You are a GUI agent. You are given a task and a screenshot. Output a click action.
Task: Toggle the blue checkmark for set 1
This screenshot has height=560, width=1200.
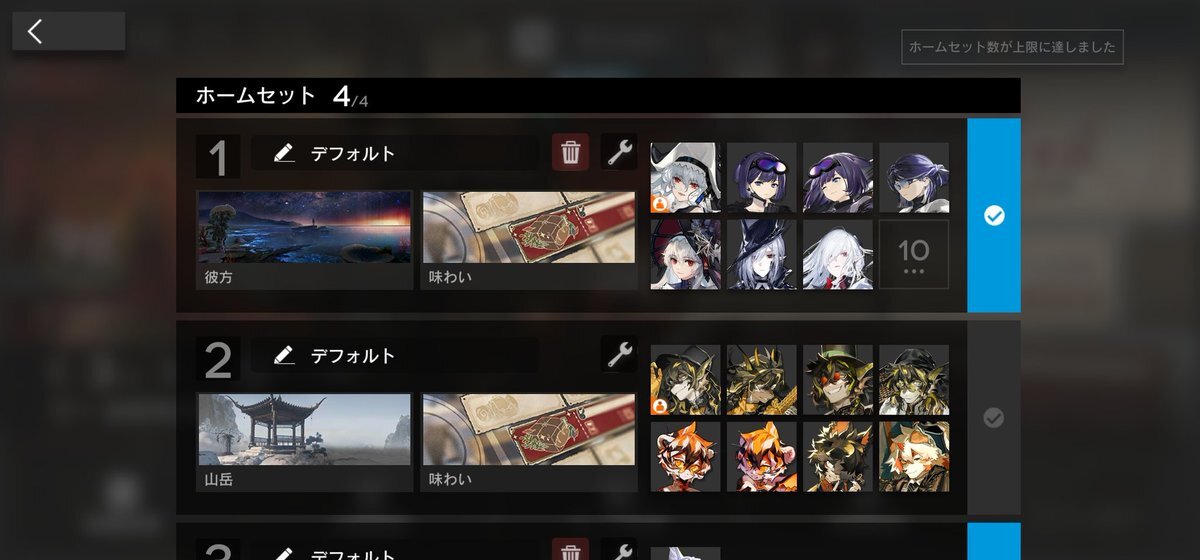click(994, 216)
